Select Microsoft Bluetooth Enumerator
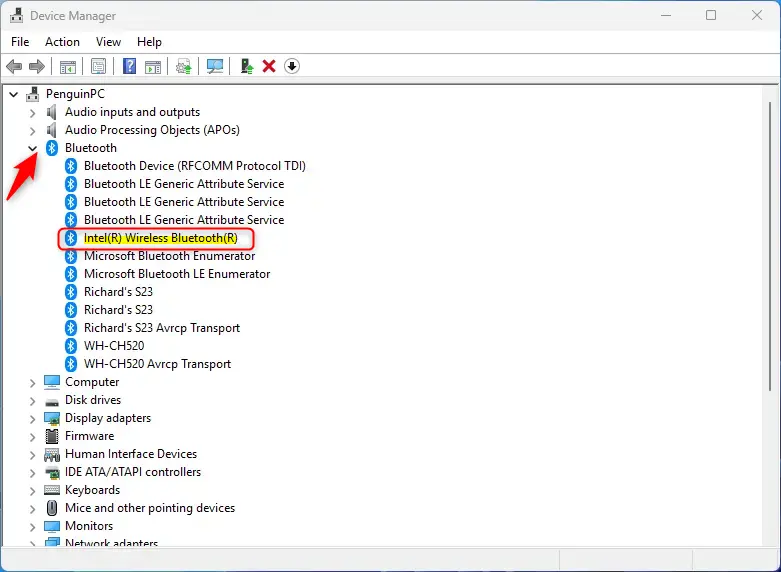The image size is (781, 572). 169,256
